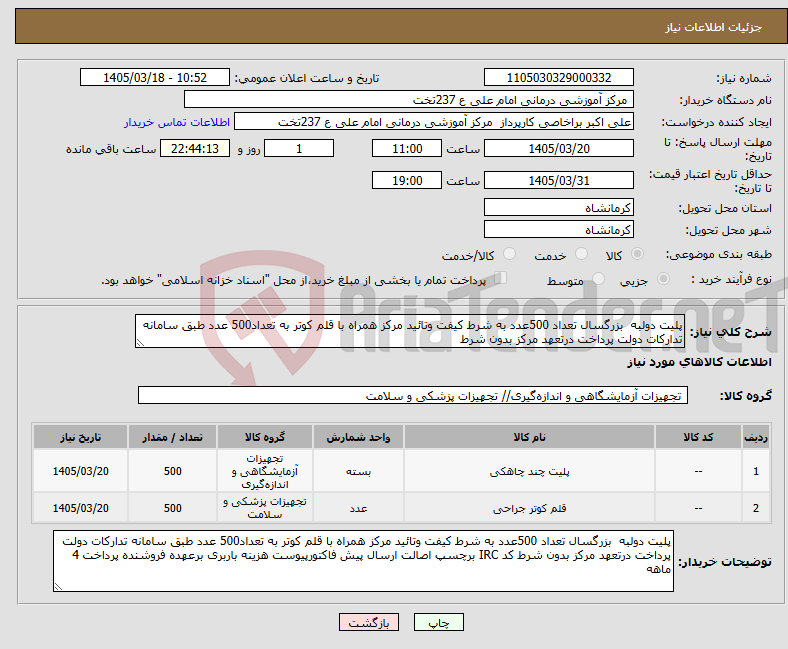Click the تاریخ نیاز column header
788x649 pixels.
point(80,437)
